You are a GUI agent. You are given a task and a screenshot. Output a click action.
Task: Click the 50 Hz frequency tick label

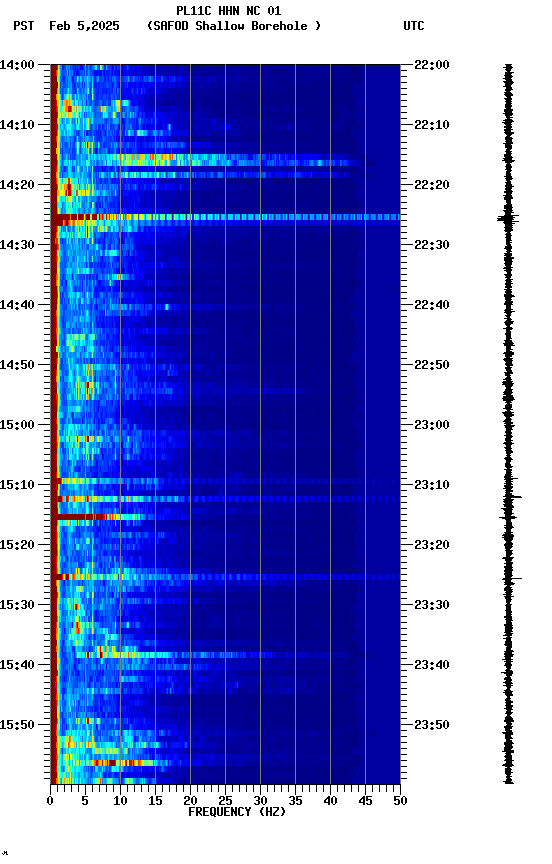click(400, 801)
